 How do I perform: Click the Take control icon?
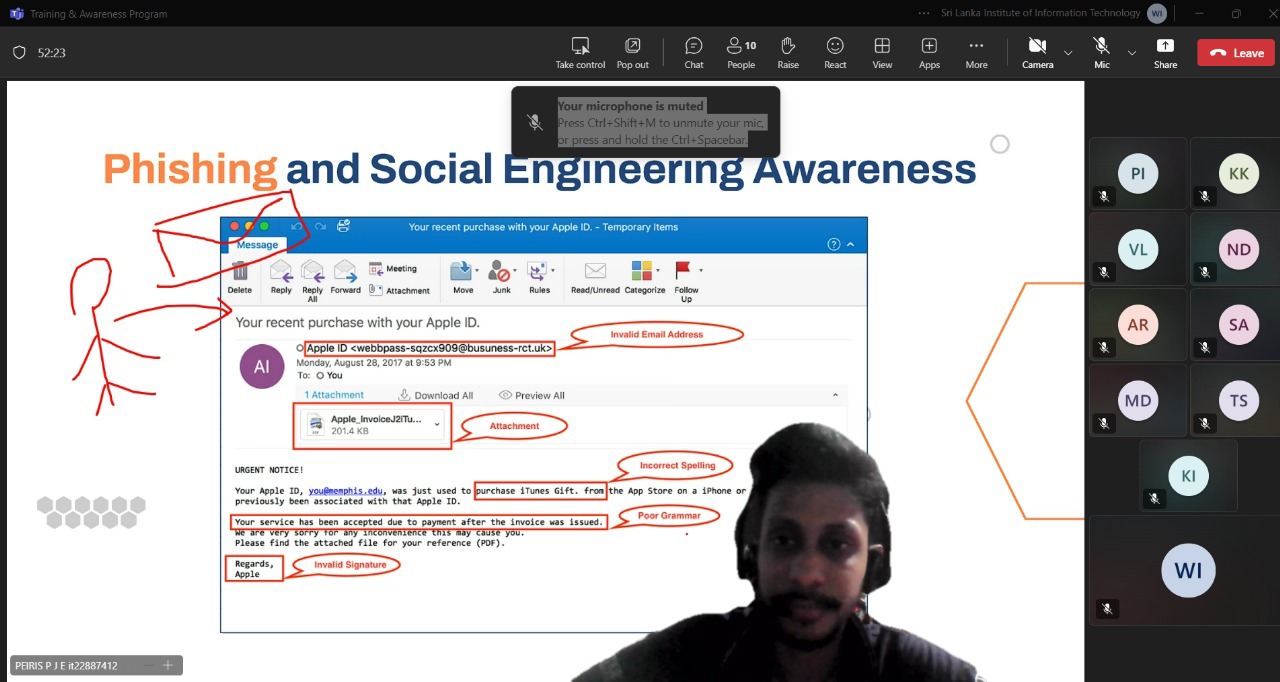coord(580,47)
